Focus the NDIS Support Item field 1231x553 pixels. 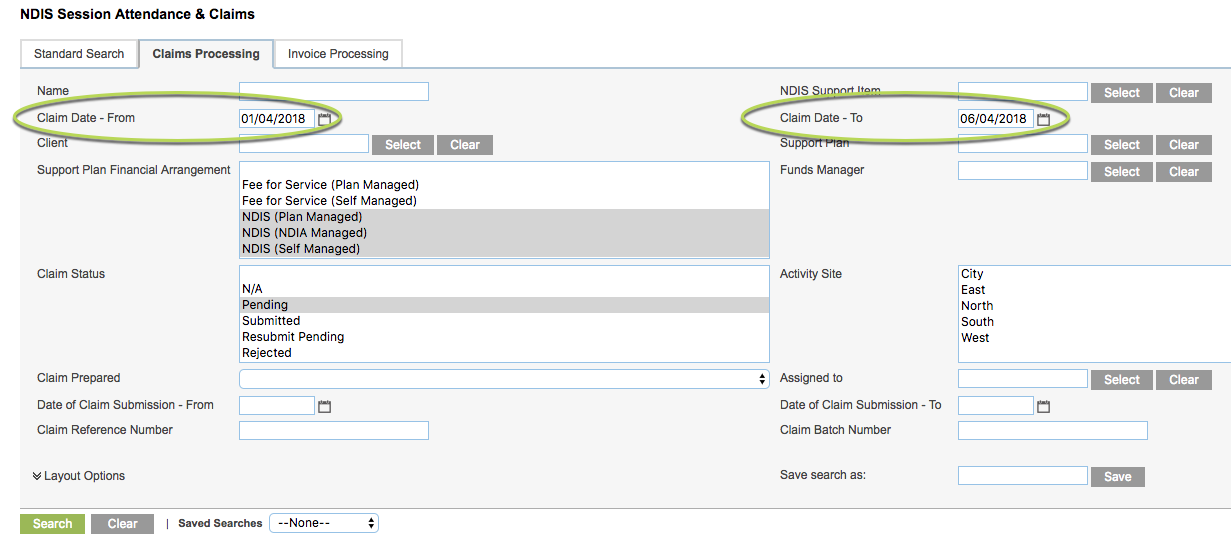click(1023, 92)
